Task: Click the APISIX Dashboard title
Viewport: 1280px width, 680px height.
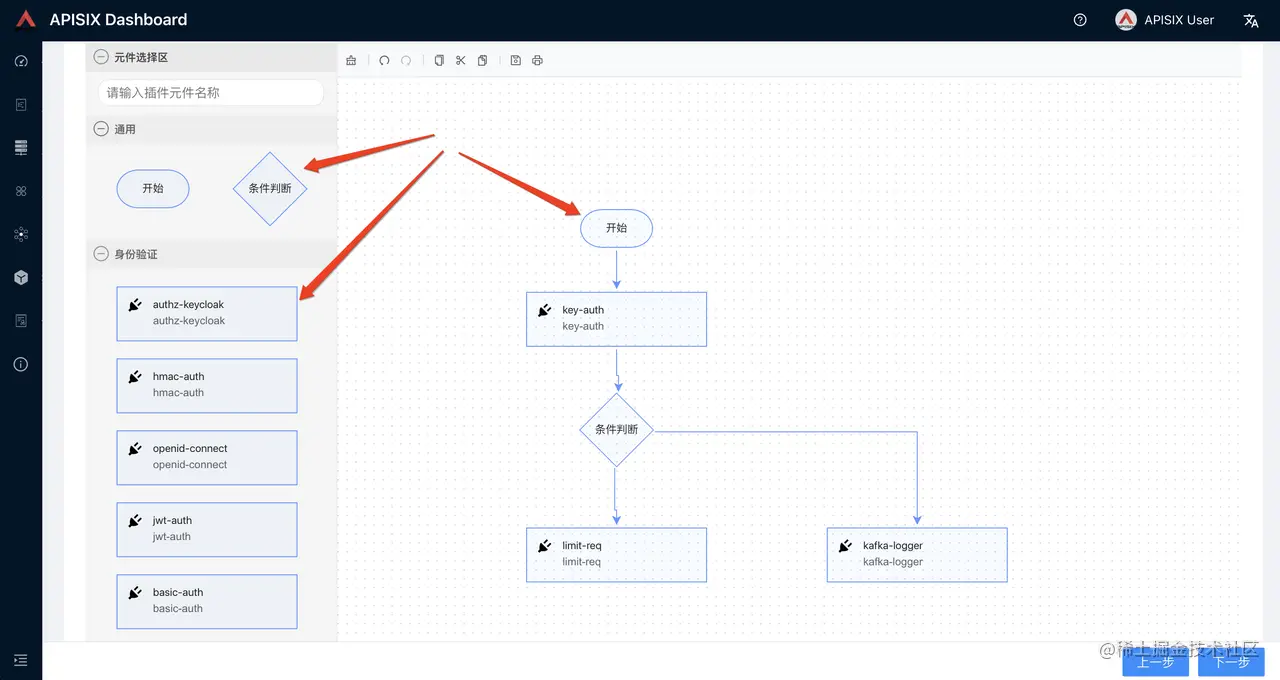Action: click(x=118, y=20)
